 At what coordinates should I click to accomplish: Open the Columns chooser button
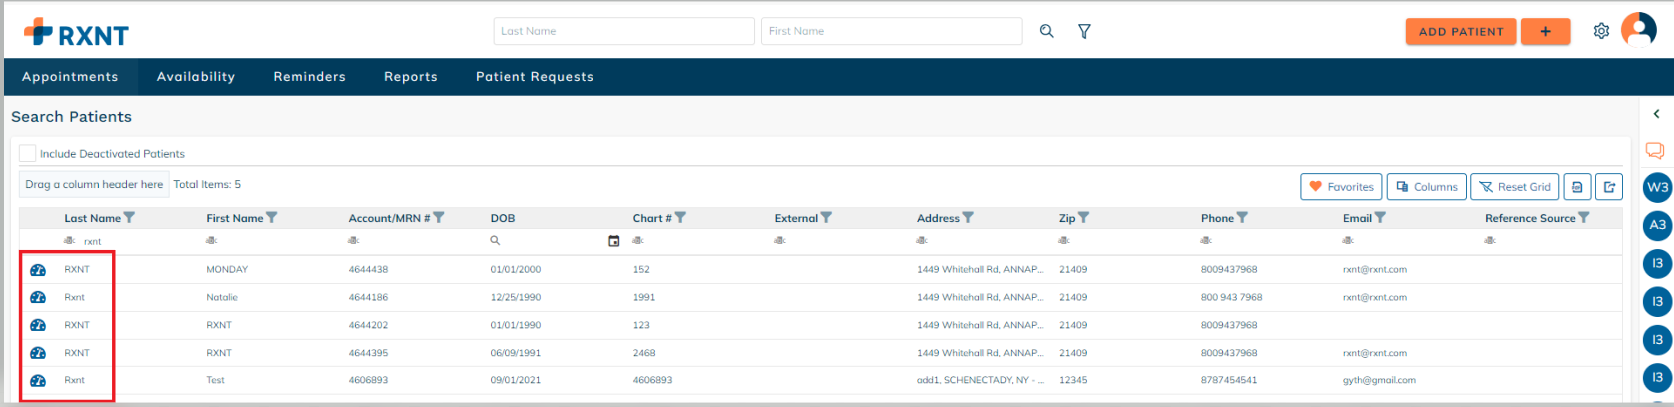pos(1427,187)
